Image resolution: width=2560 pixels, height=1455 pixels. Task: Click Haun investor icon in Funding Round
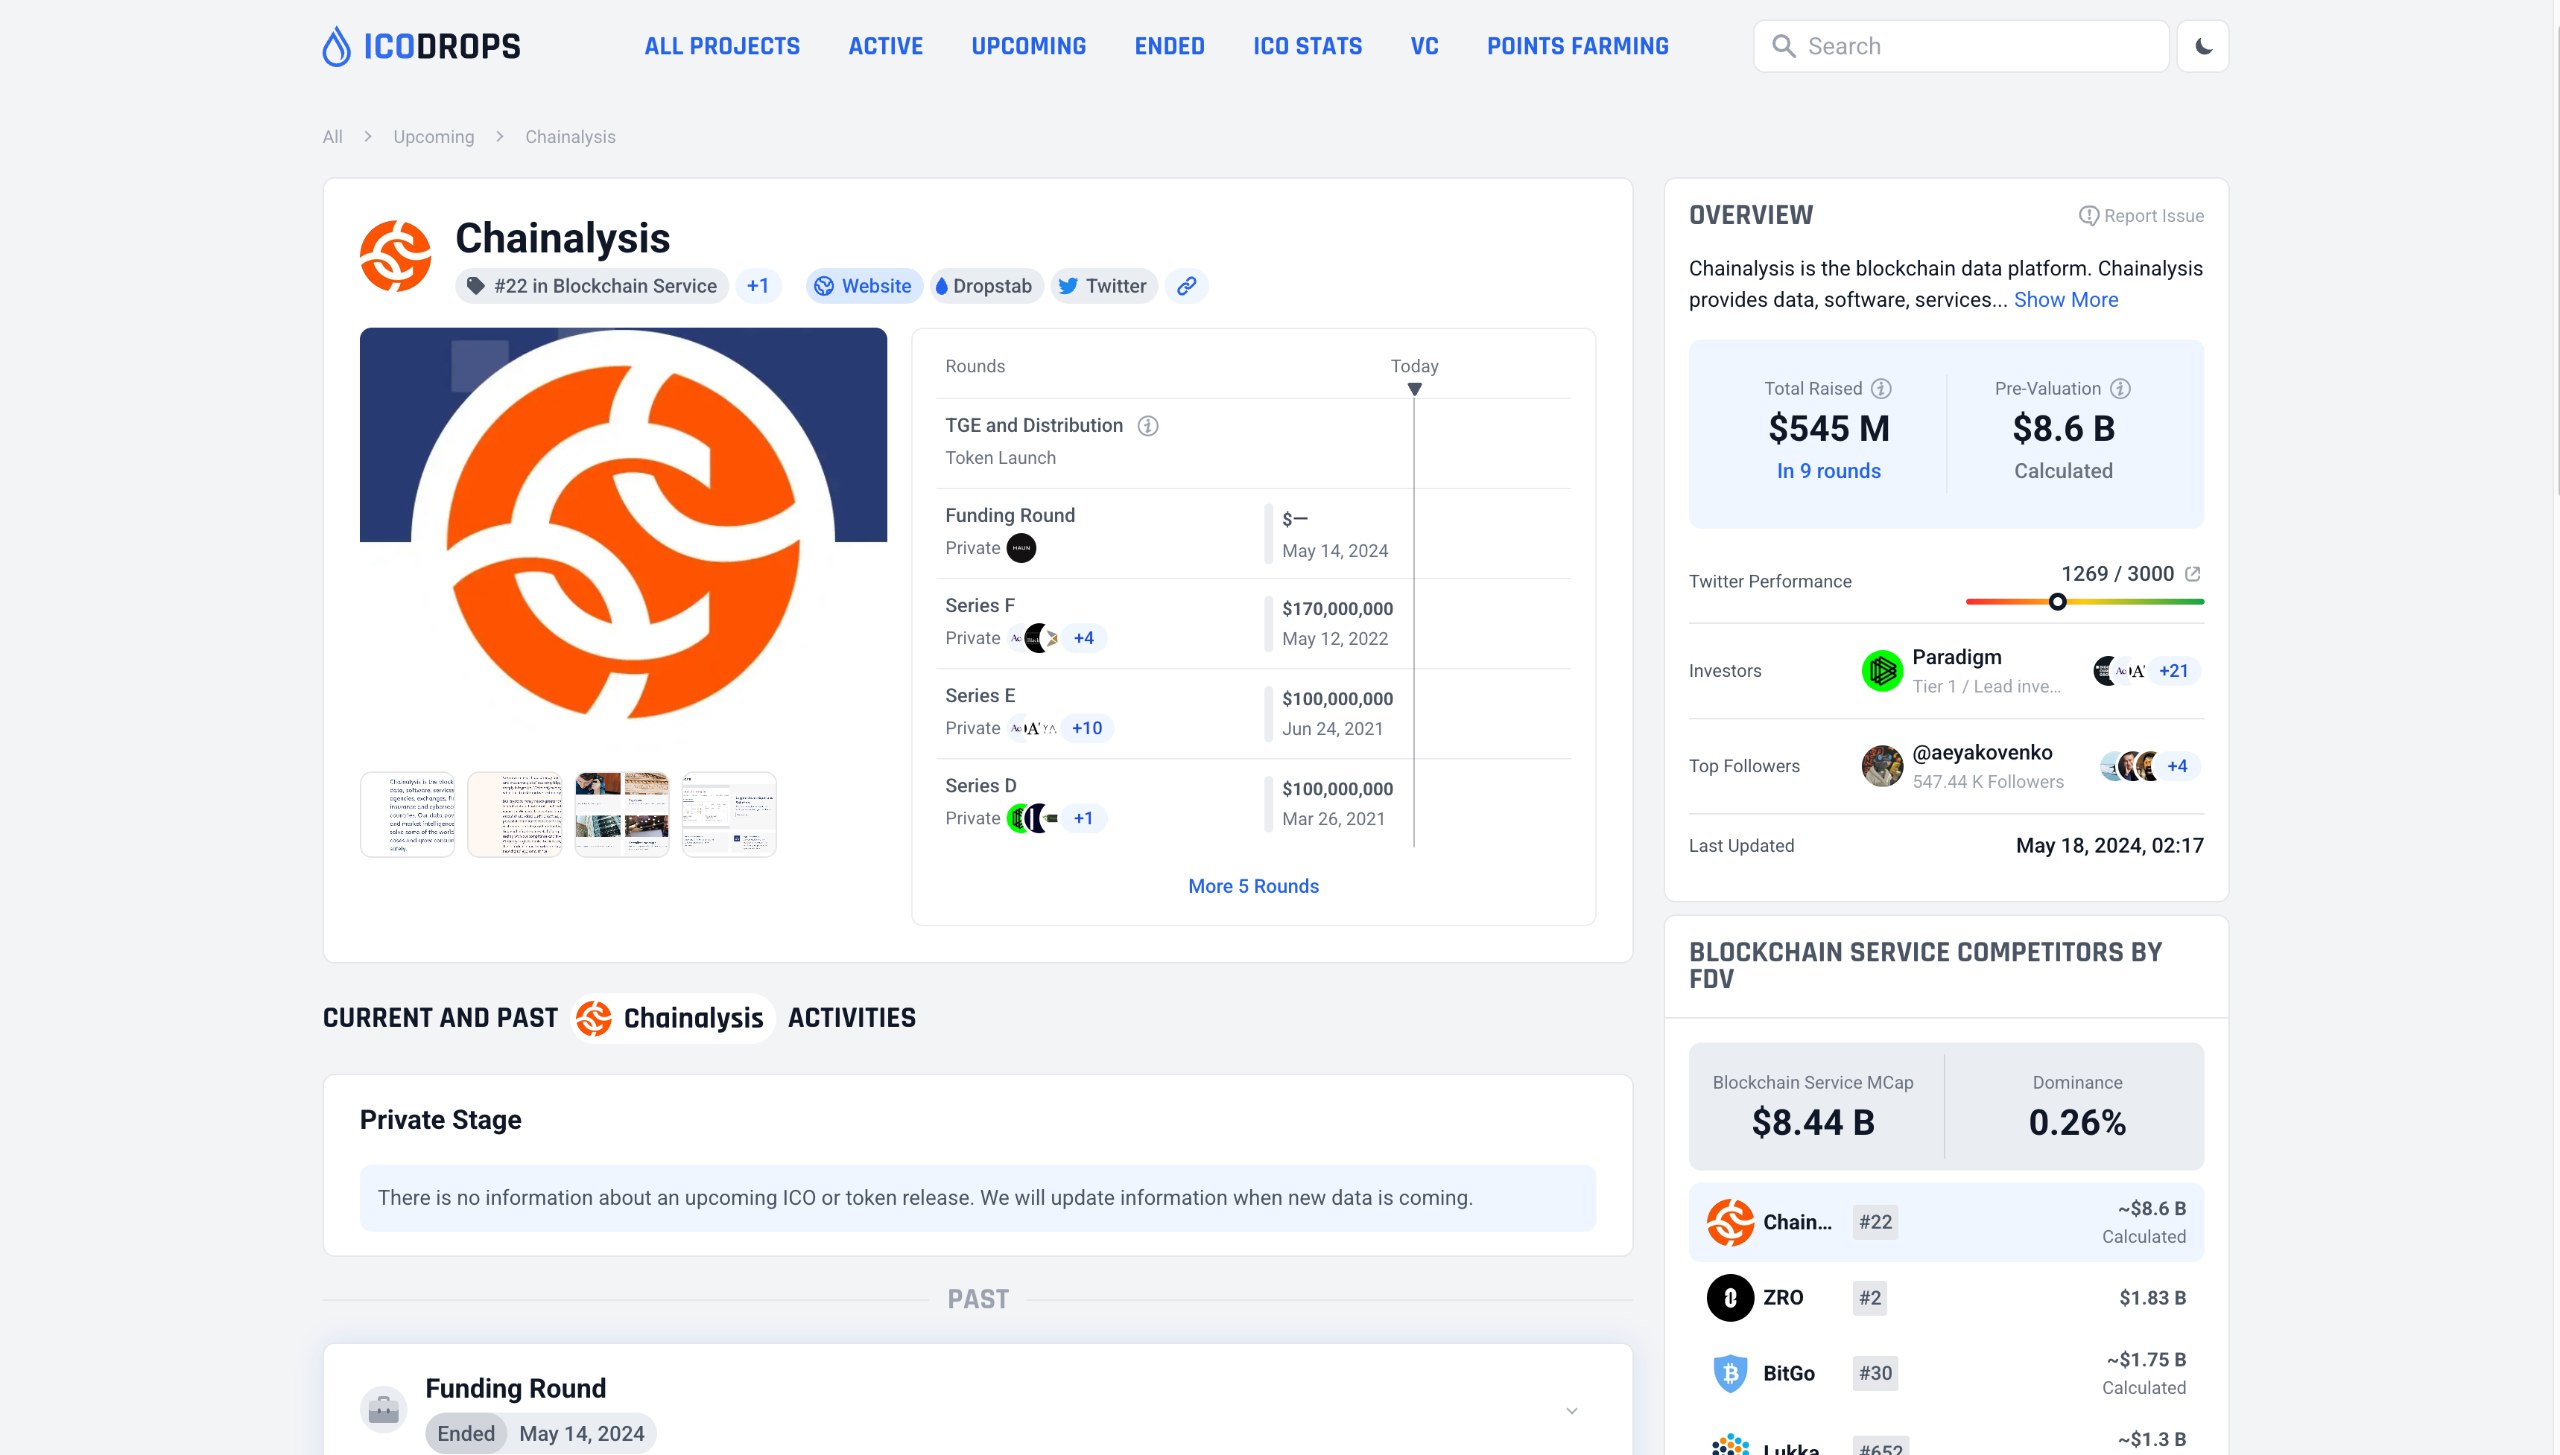[x=1021, y=548]
